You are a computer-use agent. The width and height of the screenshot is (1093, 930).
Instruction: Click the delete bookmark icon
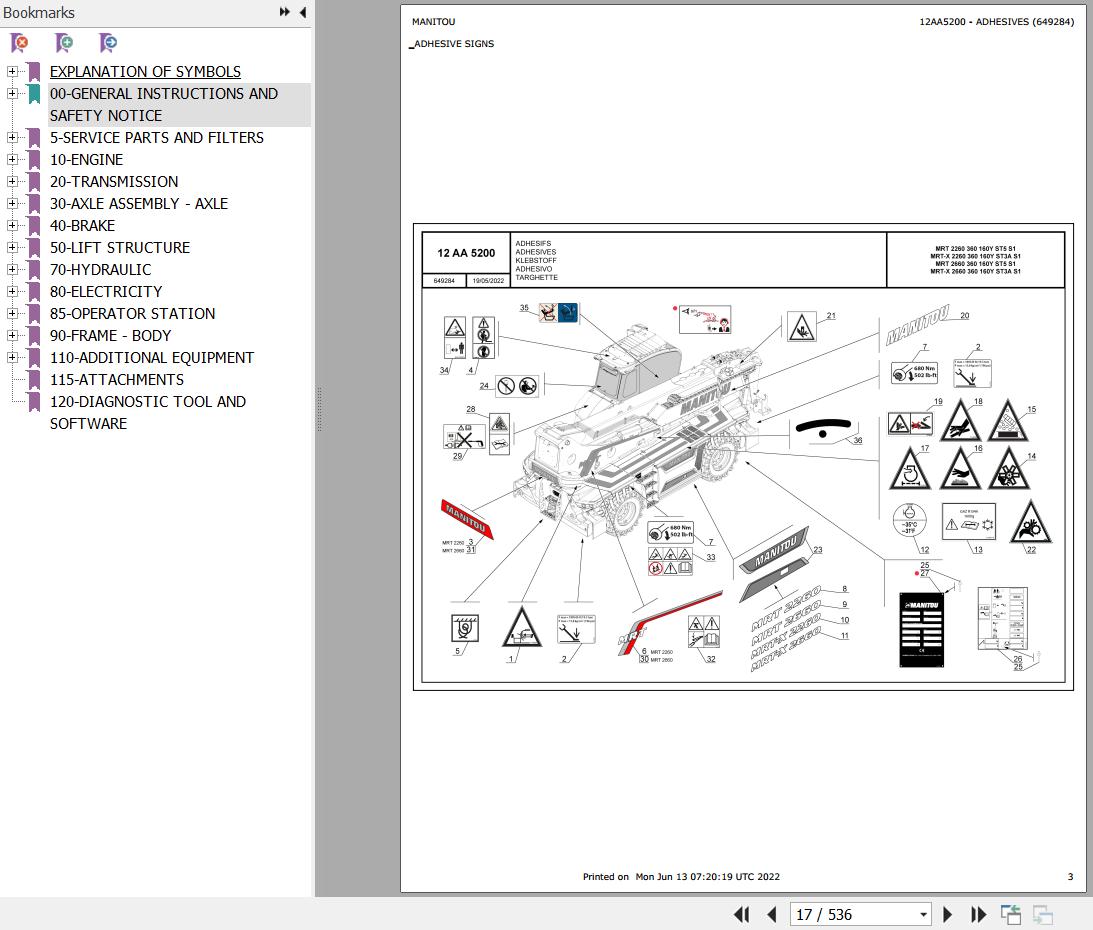coord(19,43)
